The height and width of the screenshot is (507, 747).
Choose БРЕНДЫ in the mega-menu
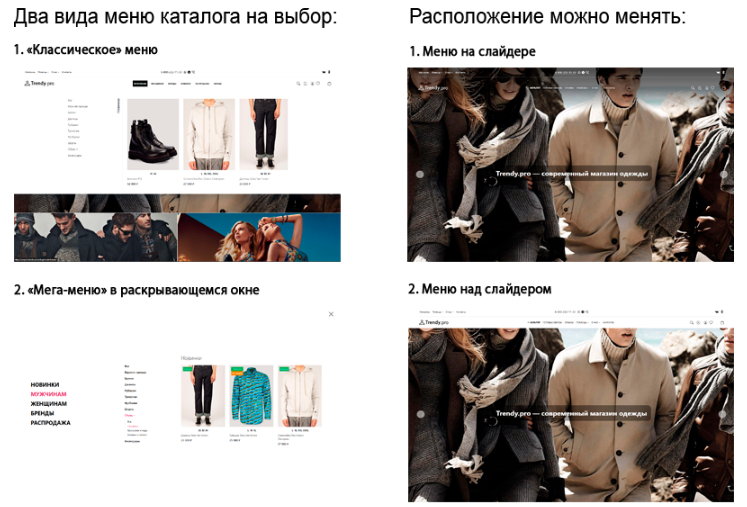[x=43, y=413]
